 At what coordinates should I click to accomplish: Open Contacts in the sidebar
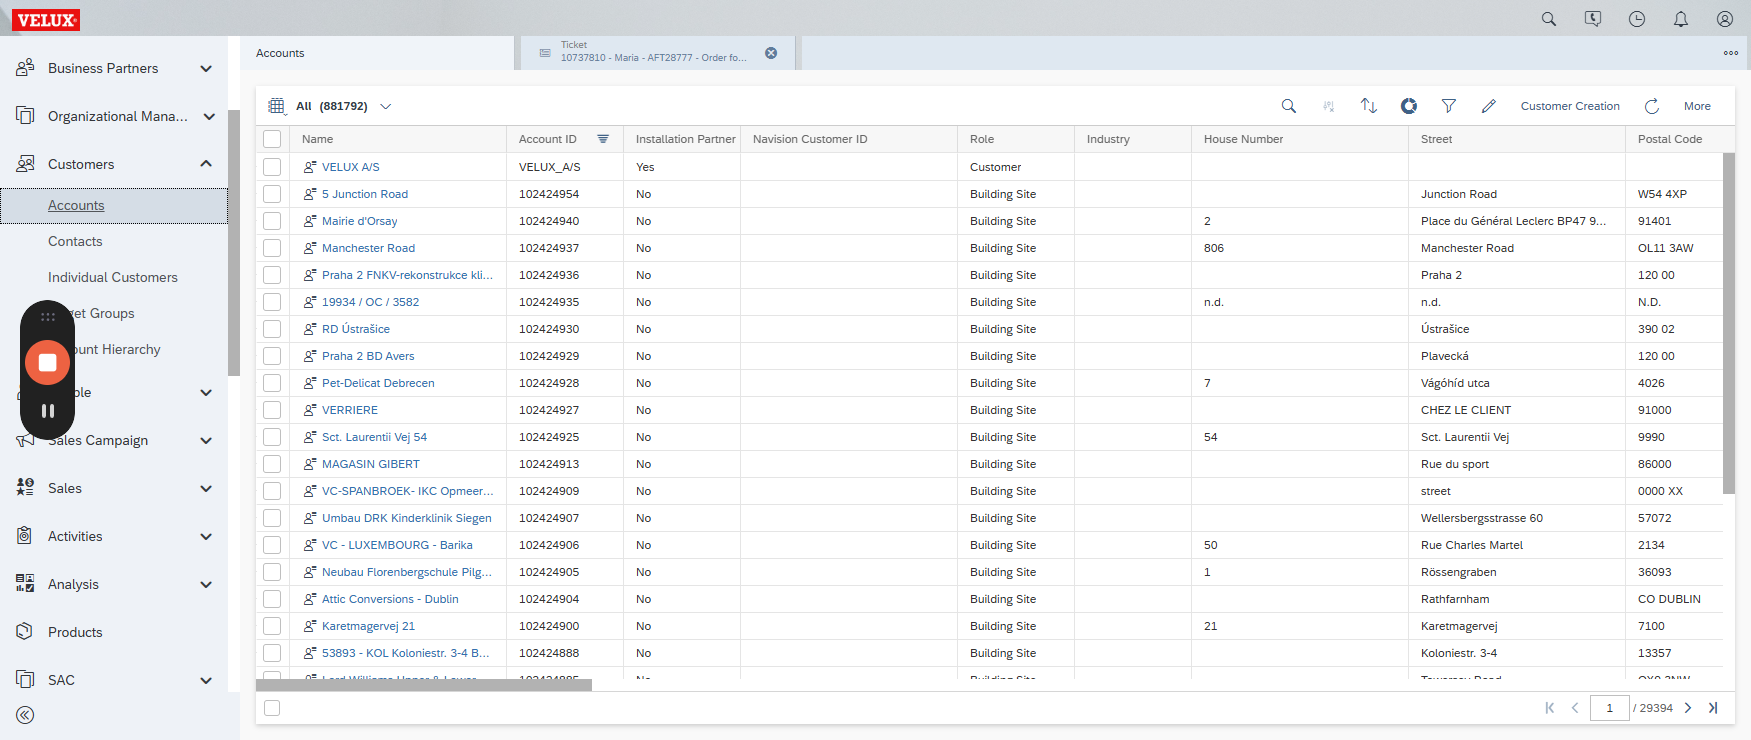pyautogui.click(x=75, y=241)
